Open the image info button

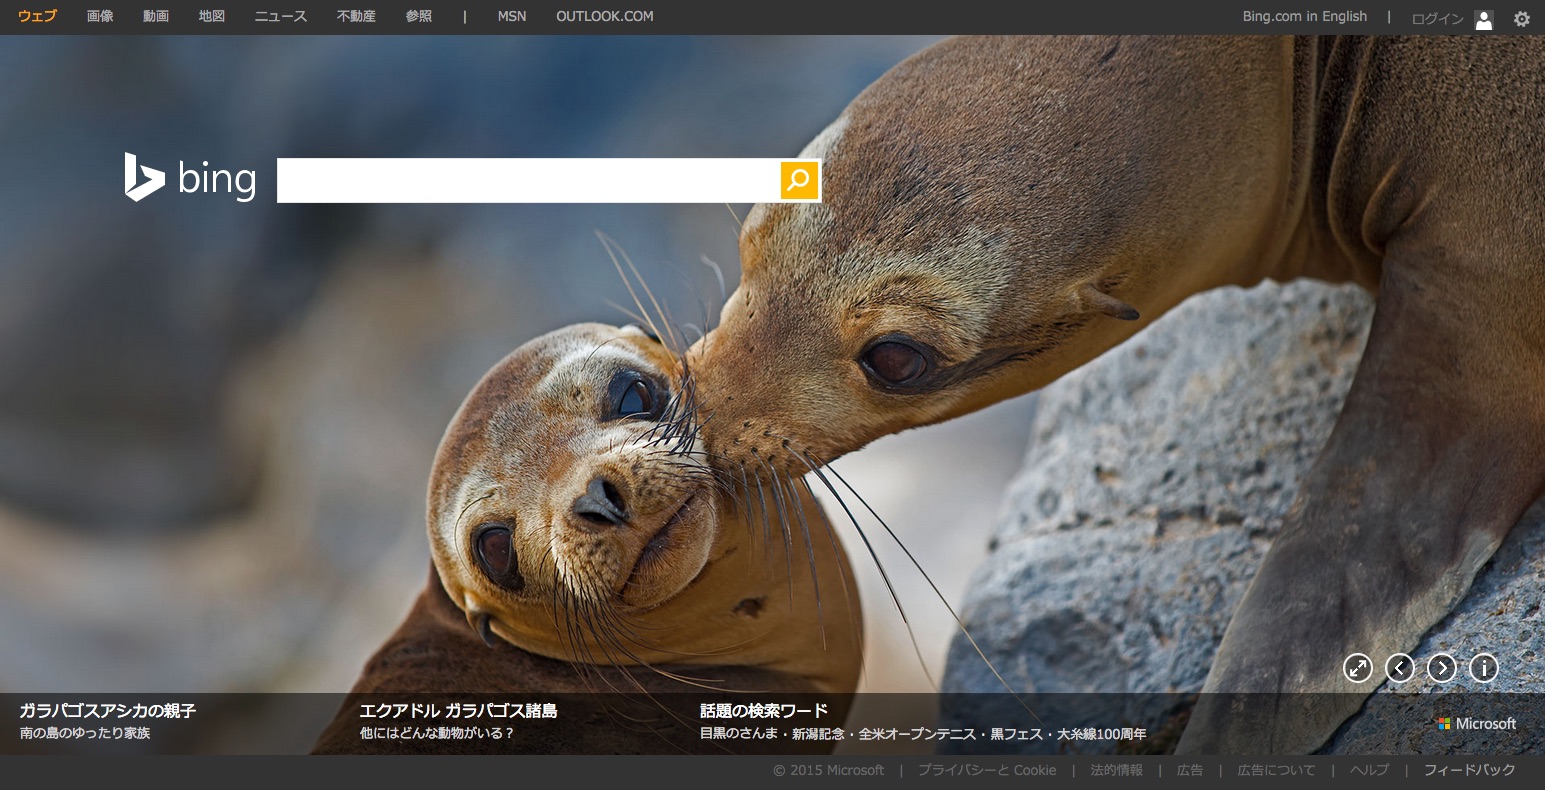pos(1483,668)
